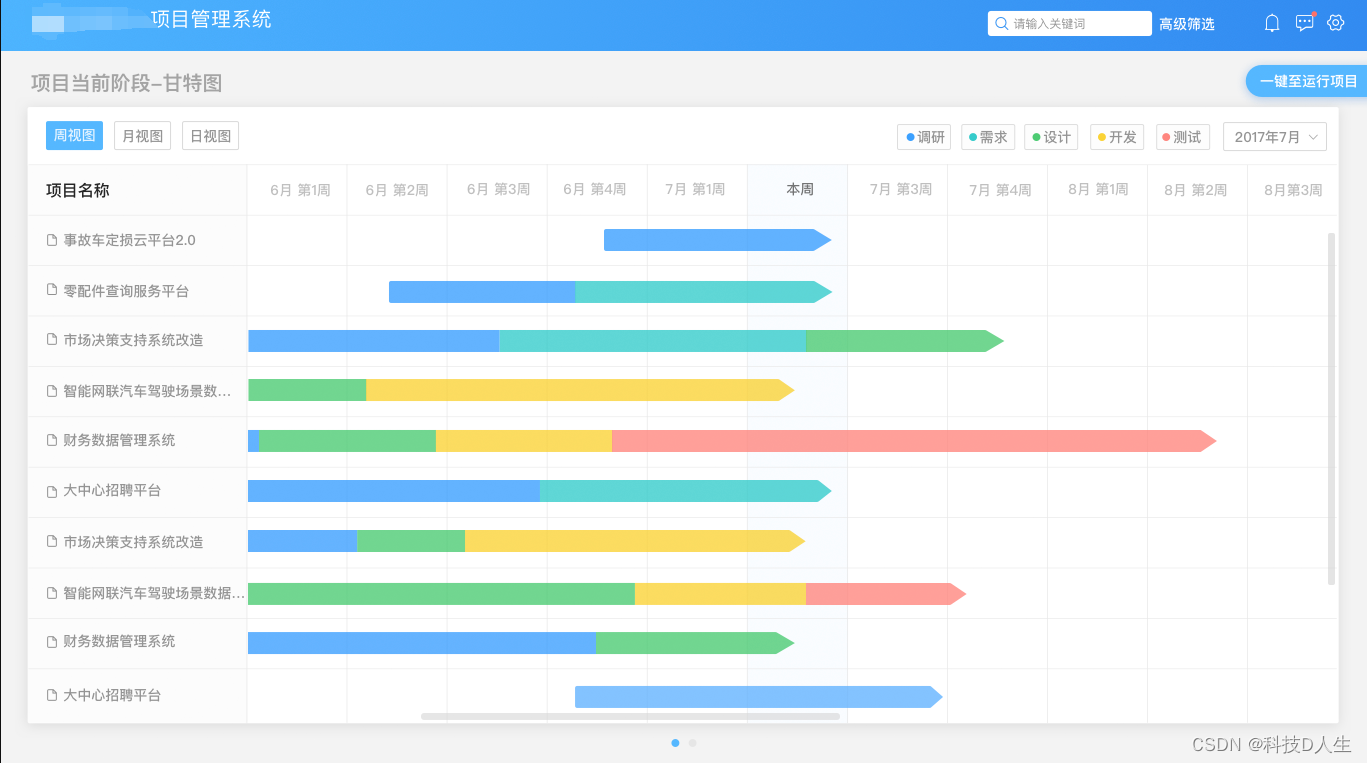Click file icon beside 事故车定损云平台2.0
Image resolution: width=1367 pixels, height=763 pixels.
point(52,240)
